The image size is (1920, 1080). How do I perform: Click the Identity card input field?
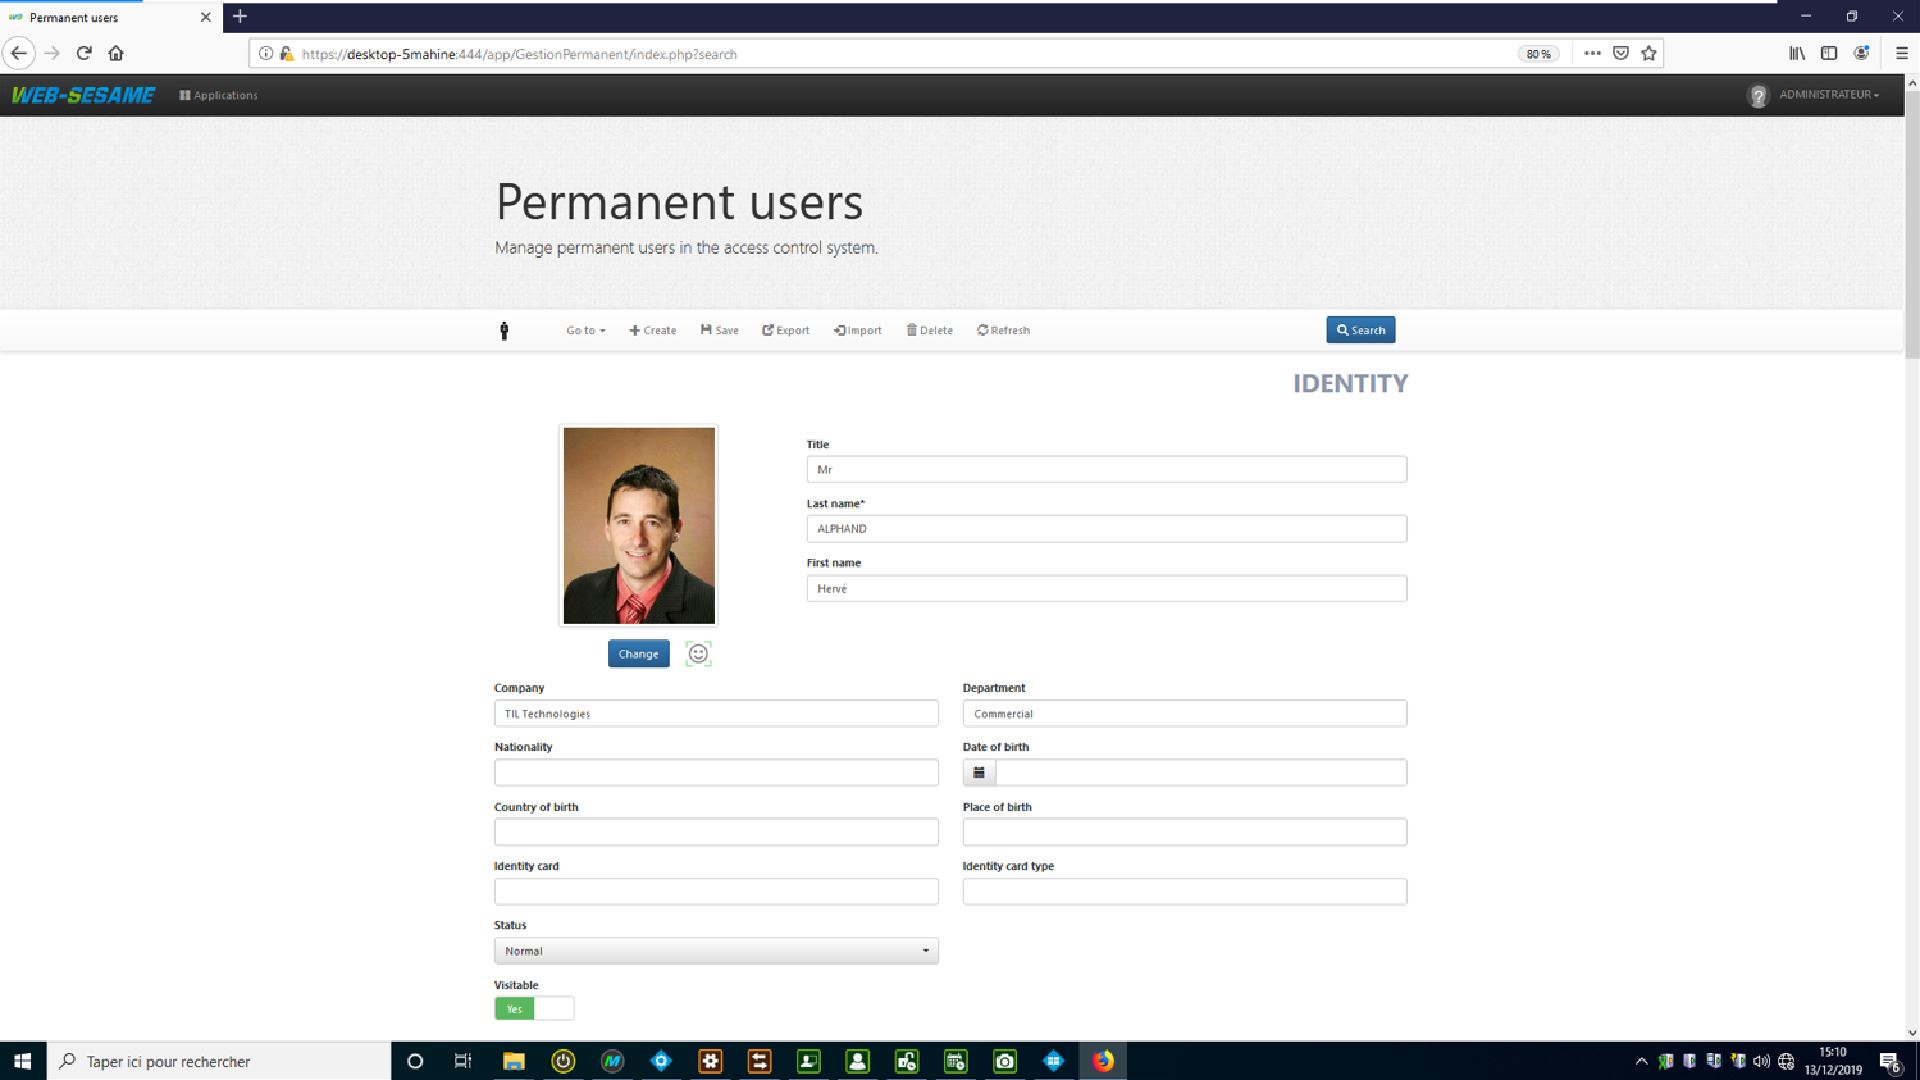click(716, 891)
